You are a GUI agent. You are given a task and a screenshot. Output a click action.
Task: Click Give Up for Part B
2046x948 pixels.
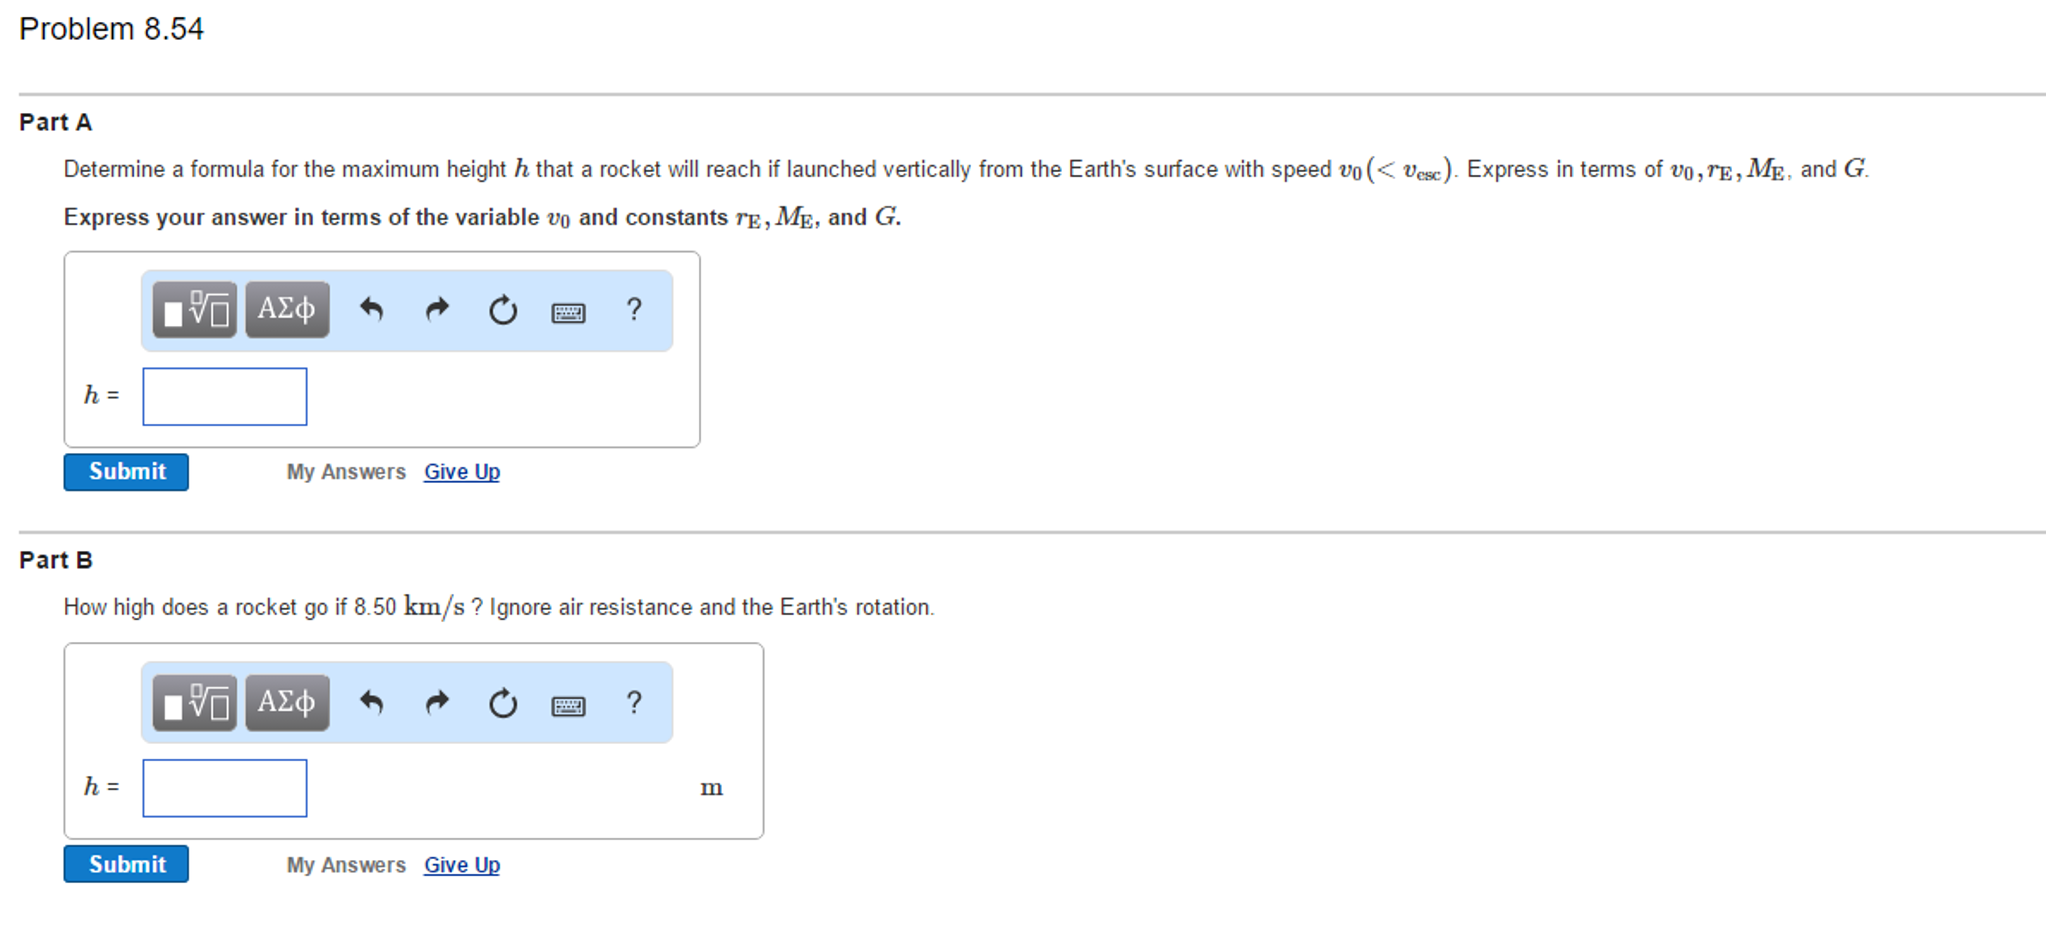click(461, 864)
